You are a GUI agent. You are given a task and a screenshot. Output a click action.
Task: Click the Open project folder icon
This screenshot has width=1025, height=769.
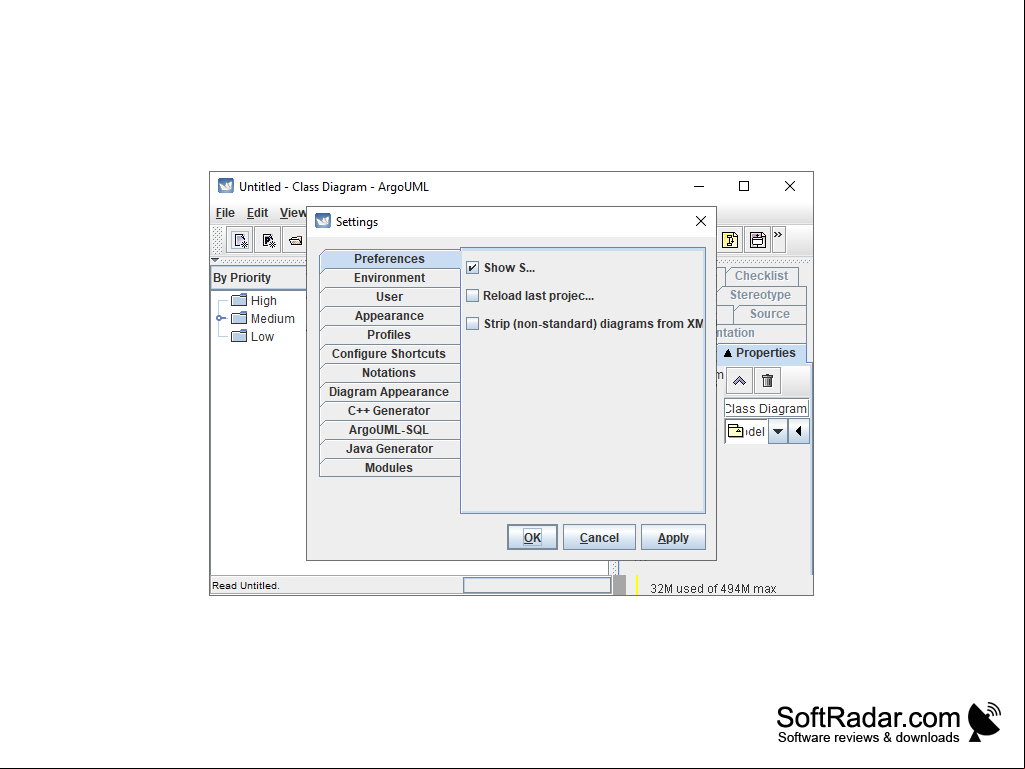tap(295, 240)
